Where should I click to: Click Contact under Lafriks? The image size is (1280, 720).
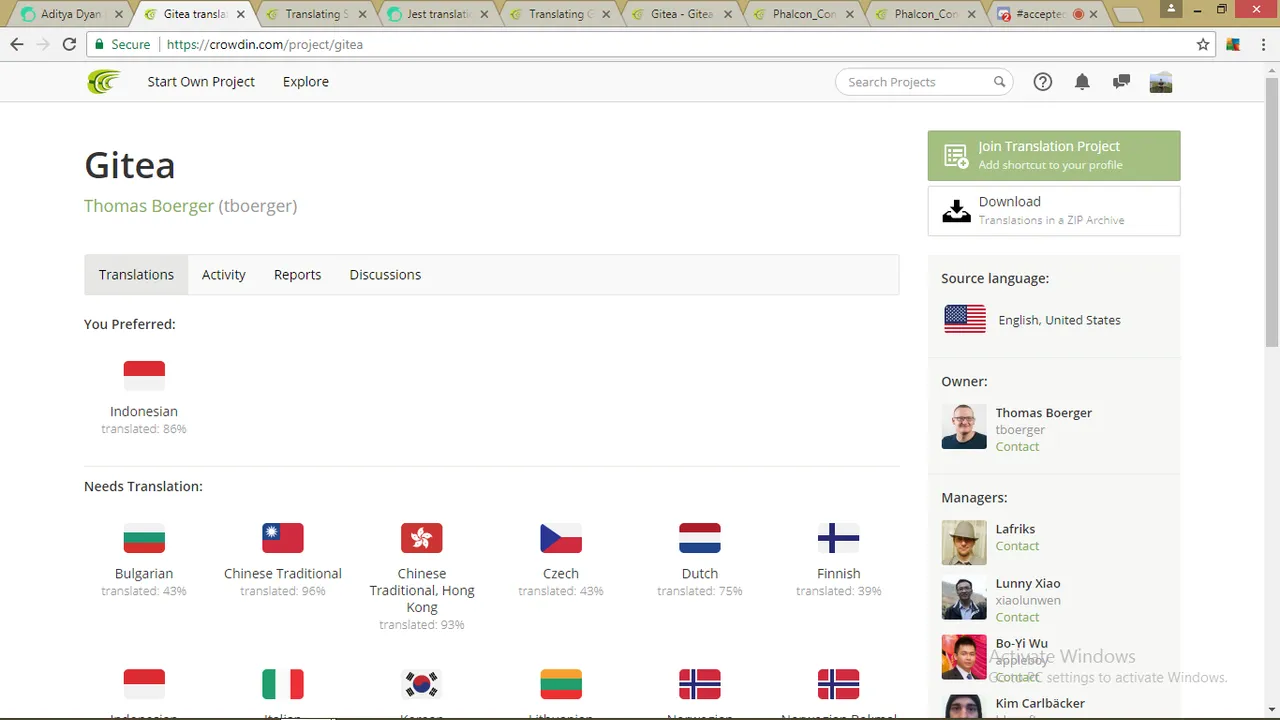[x=1017, y=546]
